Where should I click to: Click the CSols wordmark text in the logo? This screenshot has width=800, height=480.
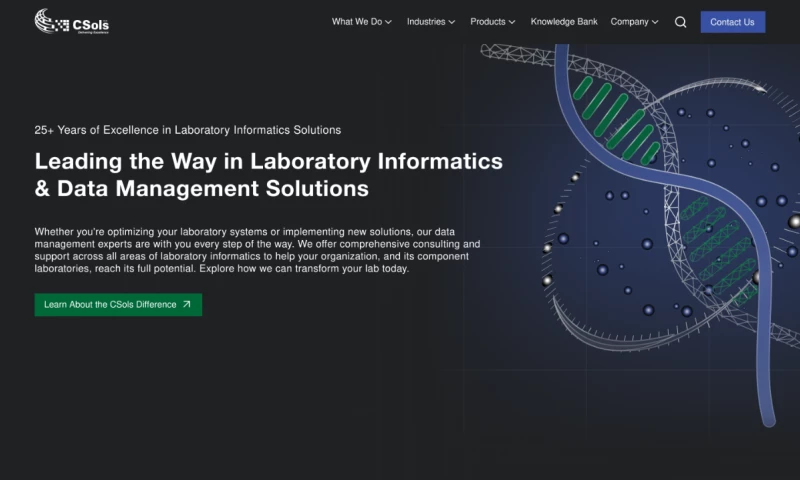(90, 23)
